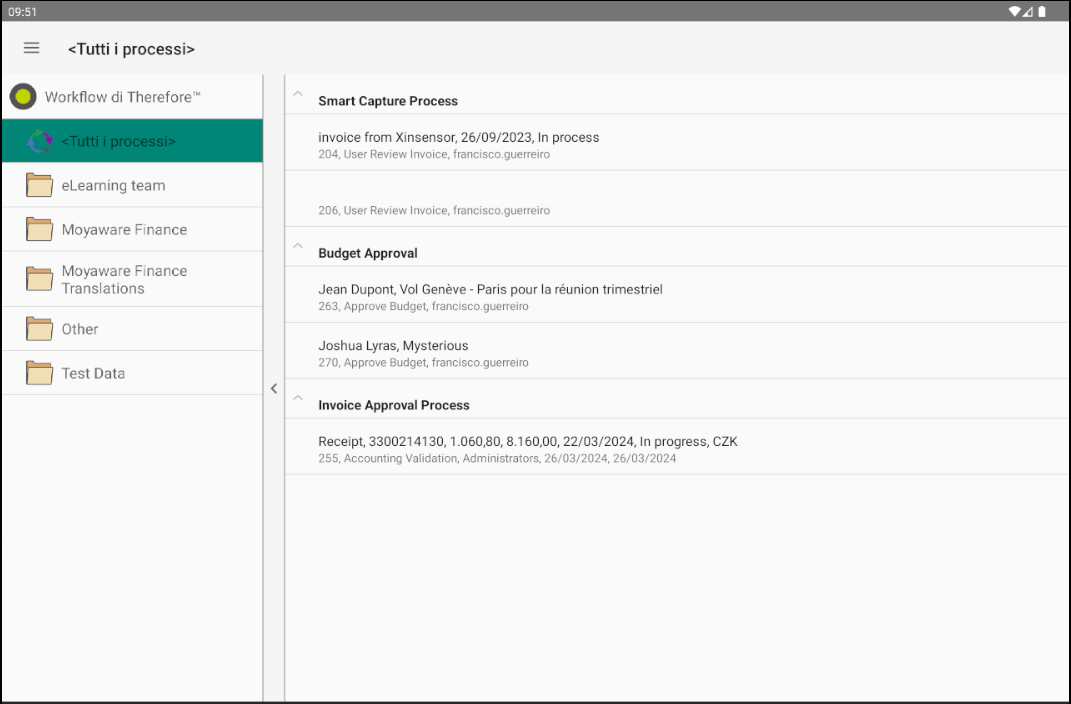Screen dimensions: 1071x704
Task: Open the eLearning team folder icon
Action: 38,185
